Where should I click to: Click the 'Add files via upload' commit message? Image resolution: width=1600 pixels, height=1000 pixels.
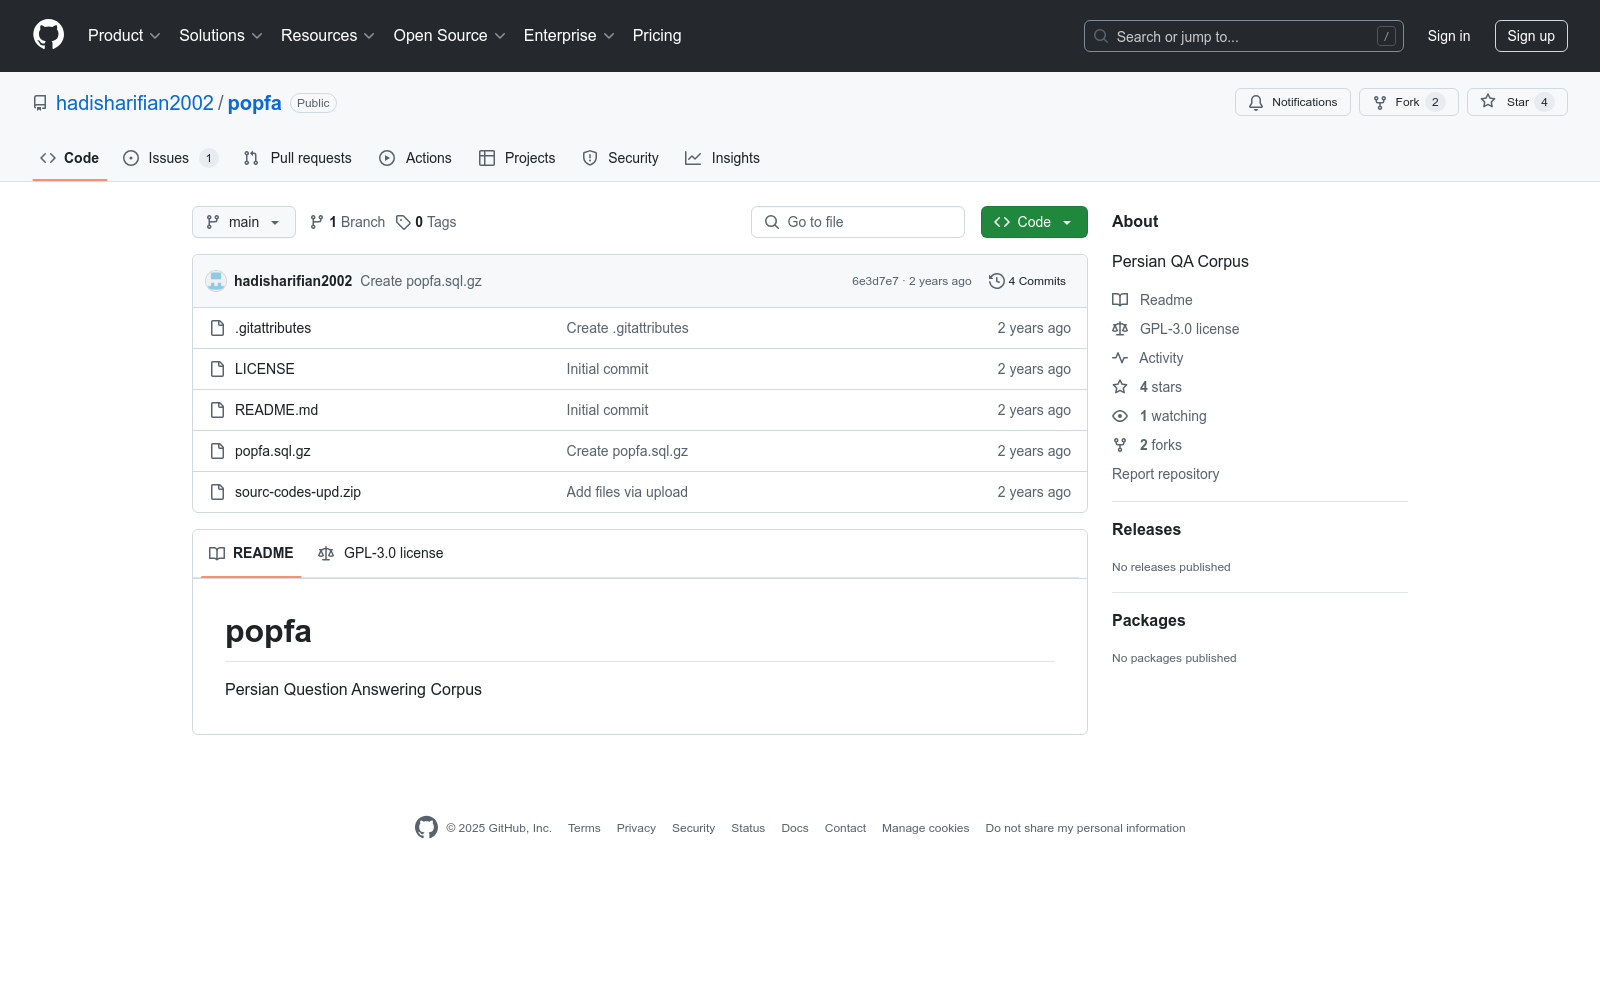pos(627,492)
